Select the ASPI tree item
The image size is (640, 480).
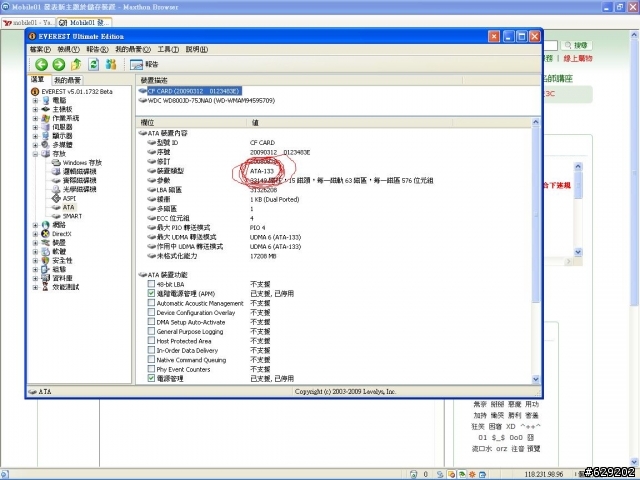[x=69, y=198]
